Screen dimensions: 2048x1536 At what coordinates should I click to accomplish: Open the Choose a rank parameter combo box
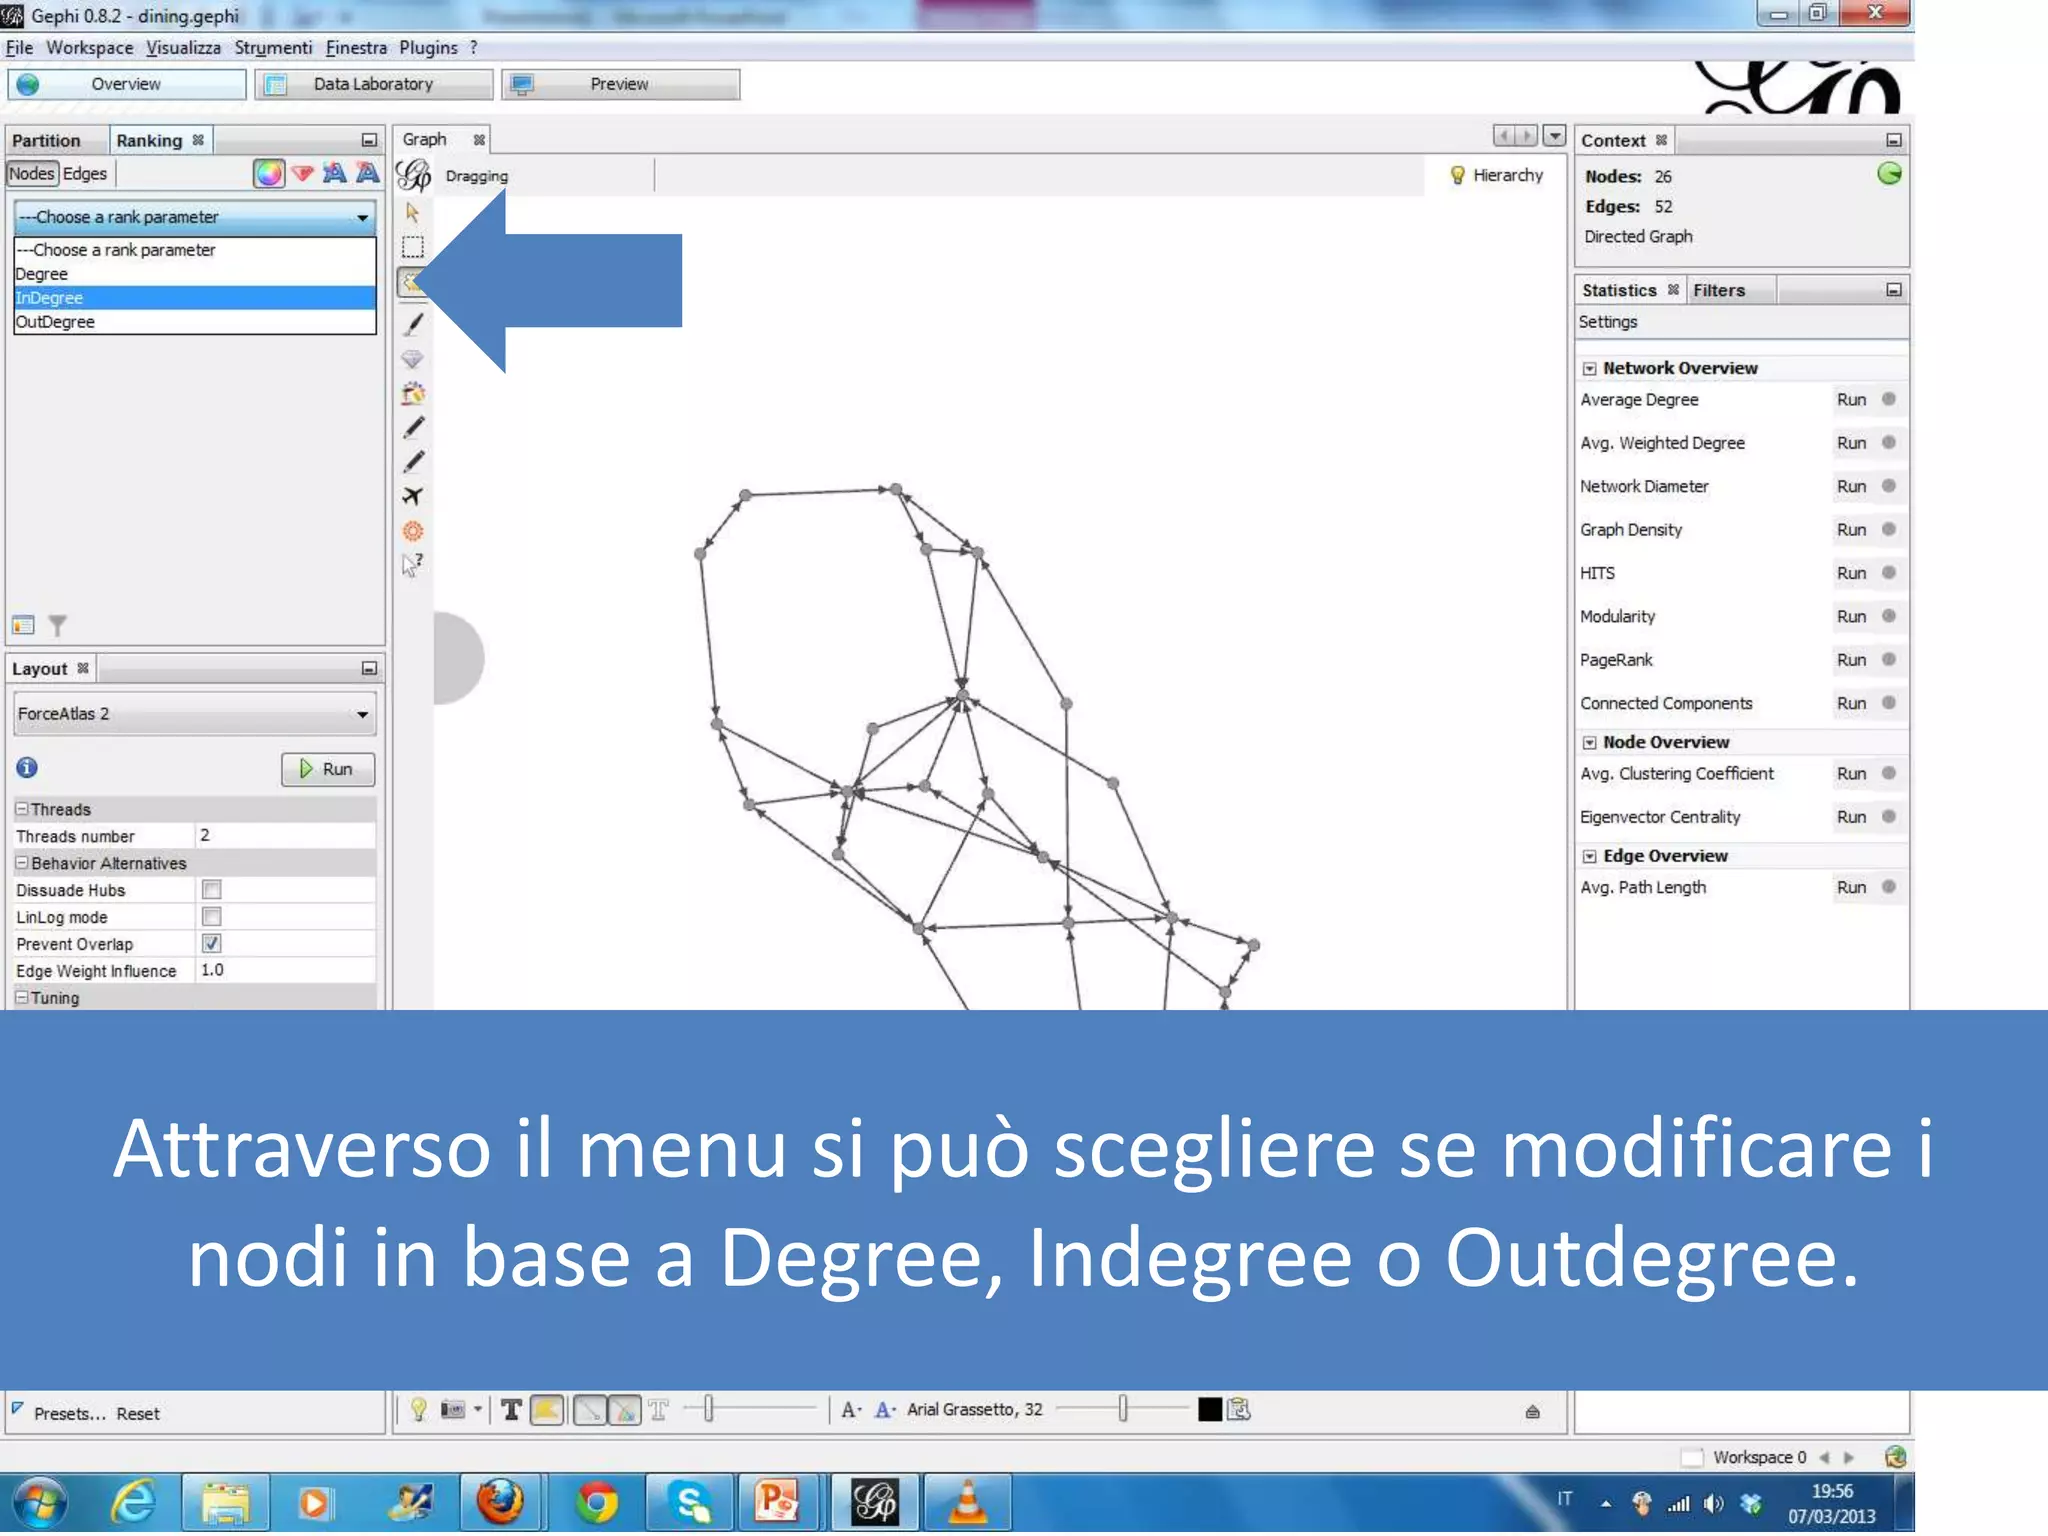195,217
